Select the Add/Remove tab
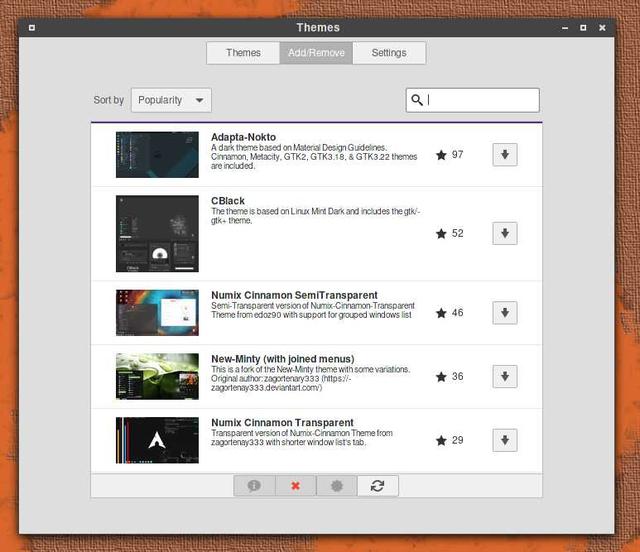The height and width of the screenshot is (552, 640). tap(316, 53)
